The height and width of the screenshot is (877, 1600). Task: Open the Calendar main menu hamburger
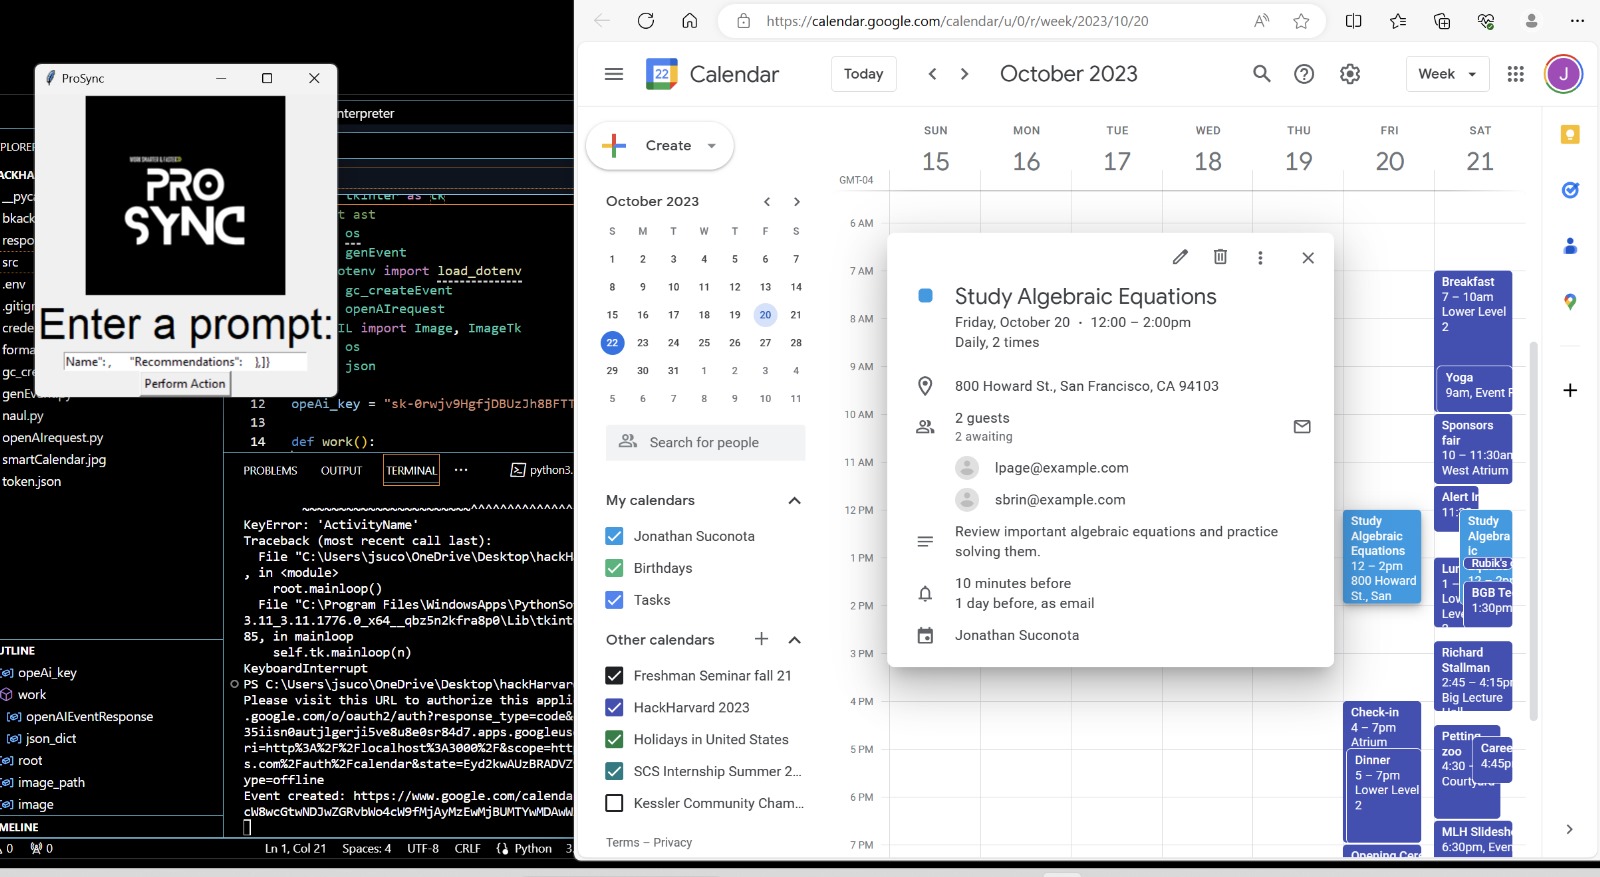click(x=614, y=74)
